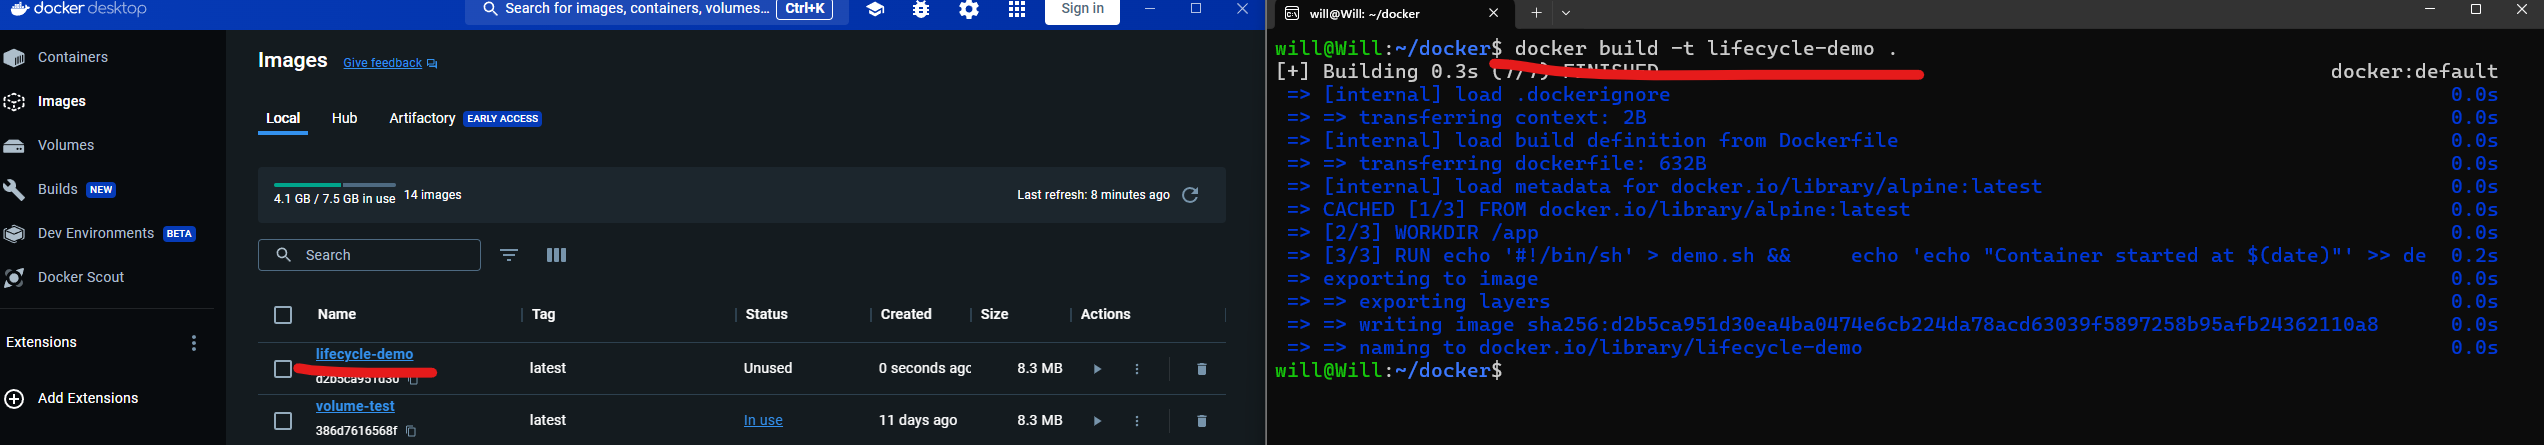
Task: Sort by the Name column header
Action: click(337, 314)
